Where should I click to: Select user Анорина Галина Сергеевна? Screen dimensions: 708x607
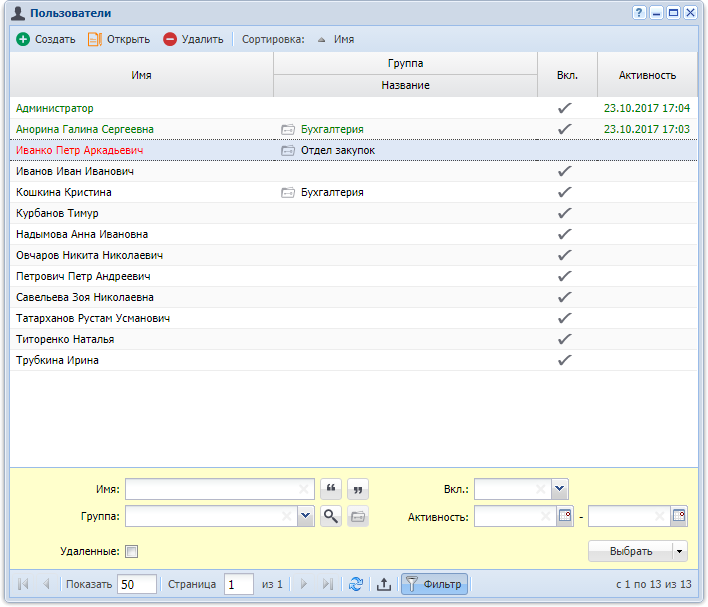pyautogui.click(x=85, y=130)
